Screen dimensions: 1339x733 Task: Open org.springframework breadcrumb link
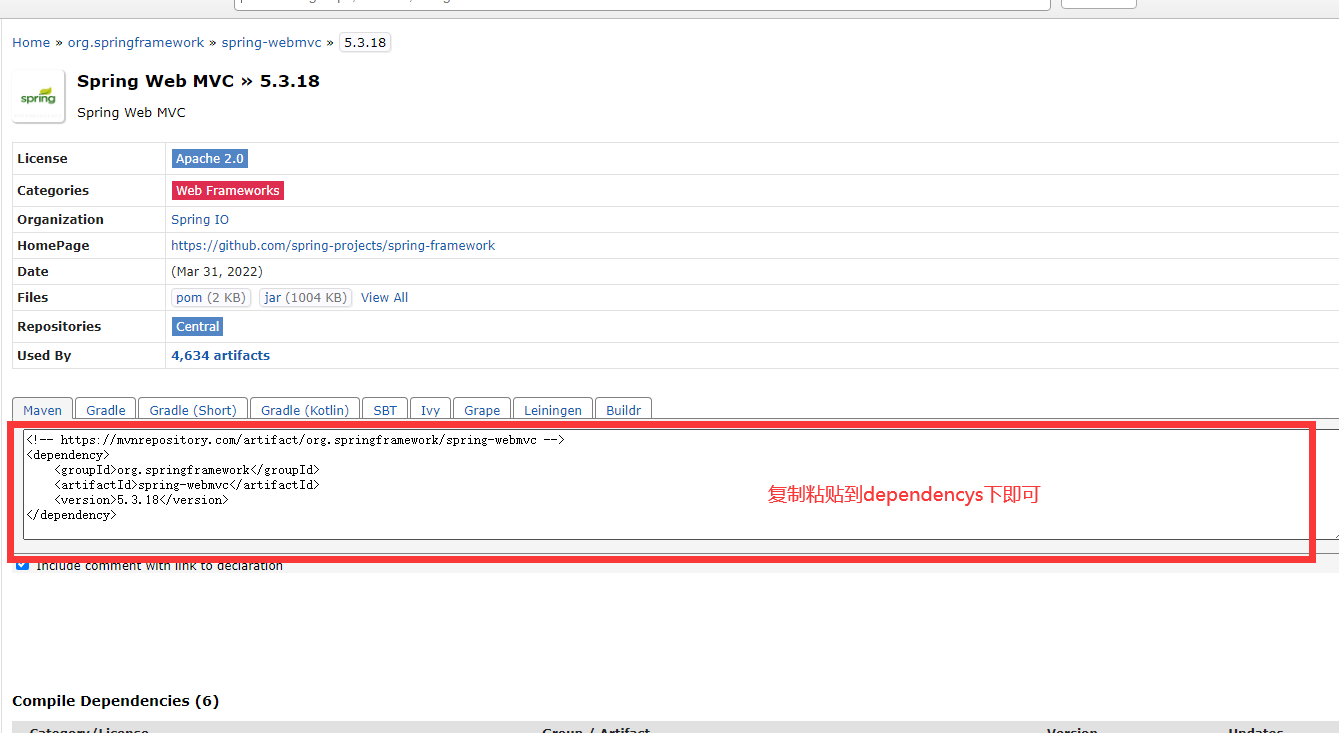pos(135,42)
